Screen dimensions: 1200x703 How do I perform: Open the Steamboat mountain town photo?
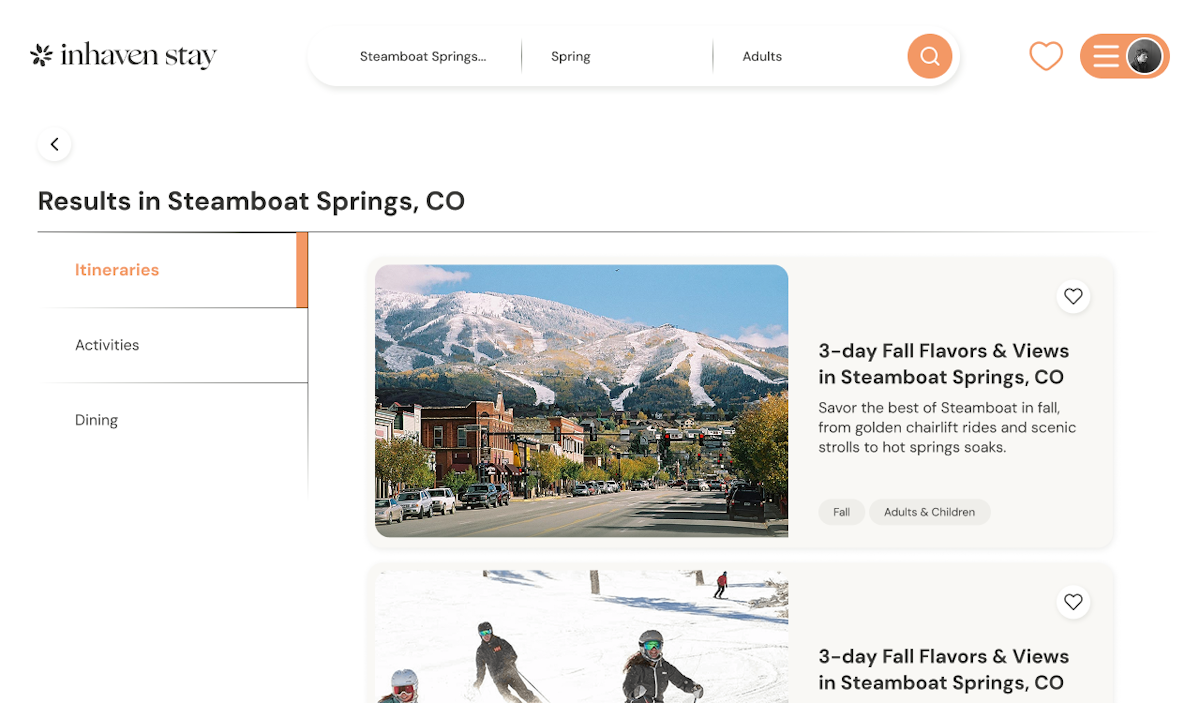point(581,401)
